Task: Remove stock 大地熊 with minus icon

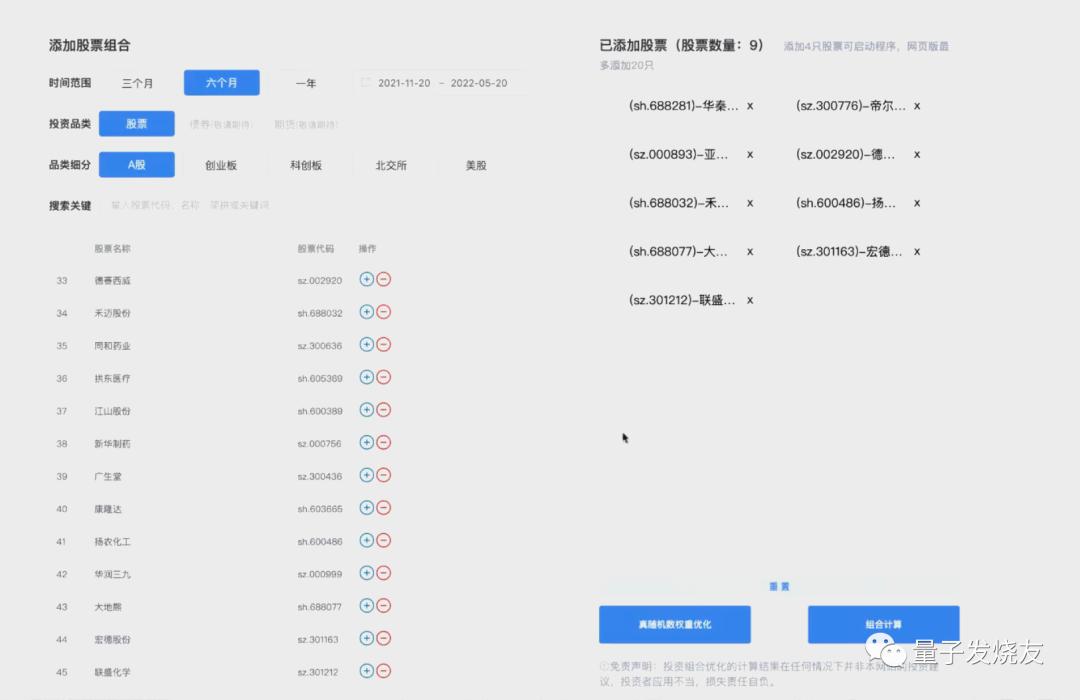Action: point(384,606)
